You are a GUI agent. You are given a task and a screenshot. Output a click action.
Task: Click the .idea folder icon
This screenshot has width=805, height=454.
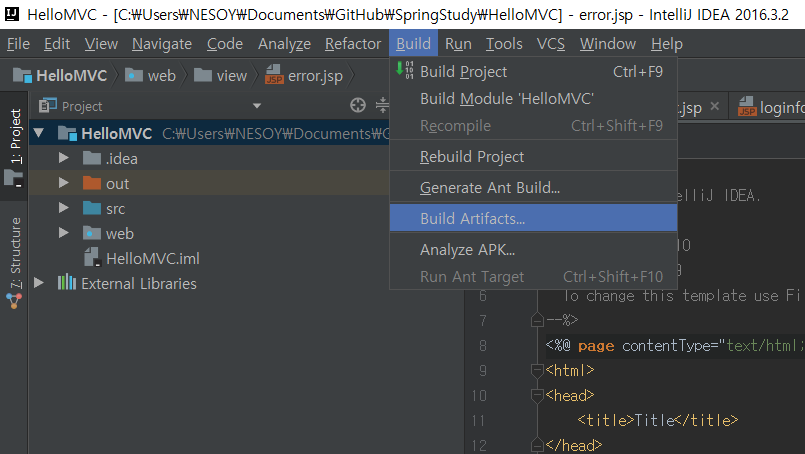tap(92, 158)
